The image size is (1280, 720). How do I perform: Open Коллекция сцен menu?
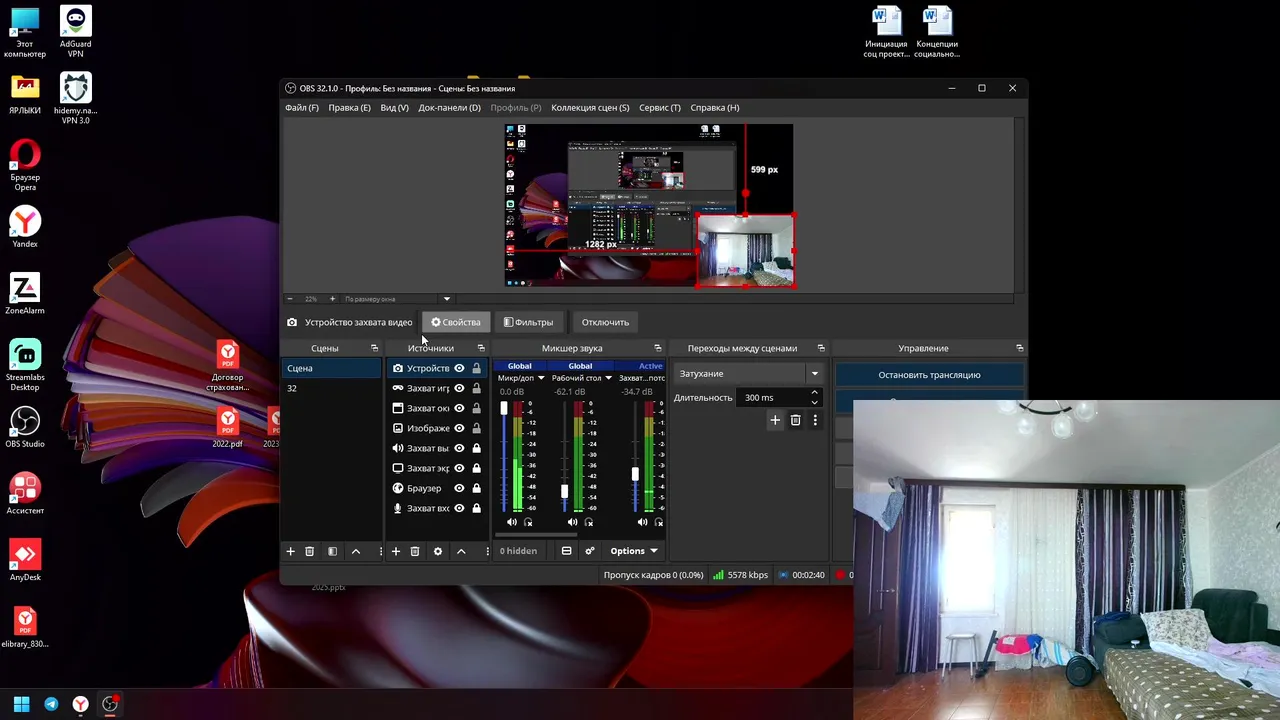[590, 107]
